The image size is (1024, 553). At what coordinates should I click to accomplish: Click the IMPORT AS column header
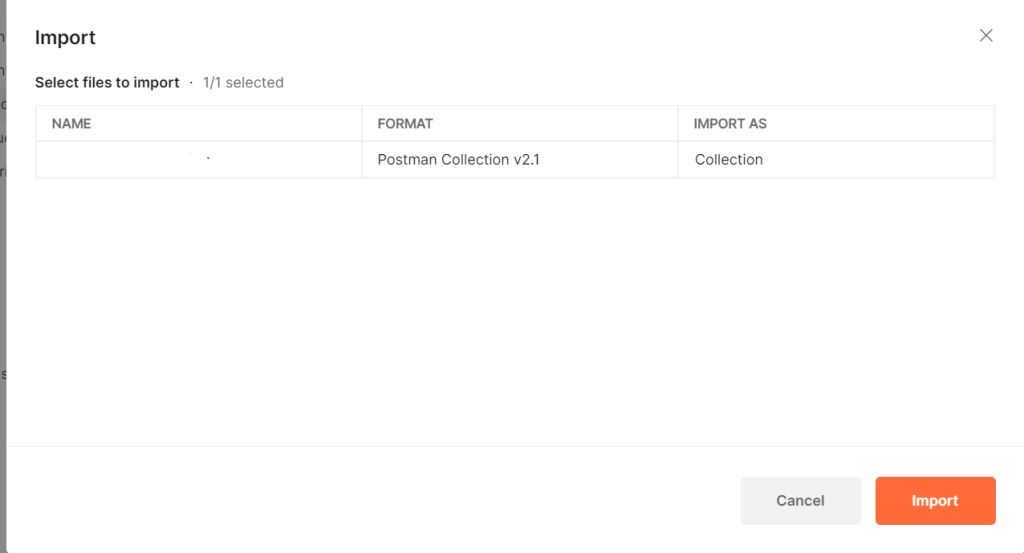730,124
